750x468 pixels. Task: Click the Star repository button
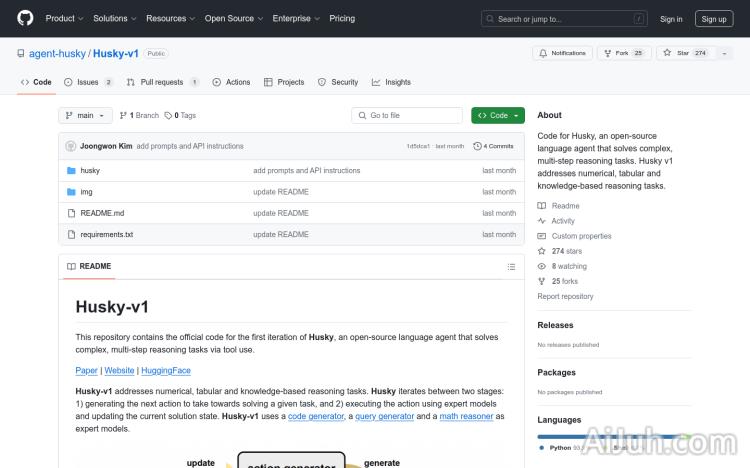678,53
